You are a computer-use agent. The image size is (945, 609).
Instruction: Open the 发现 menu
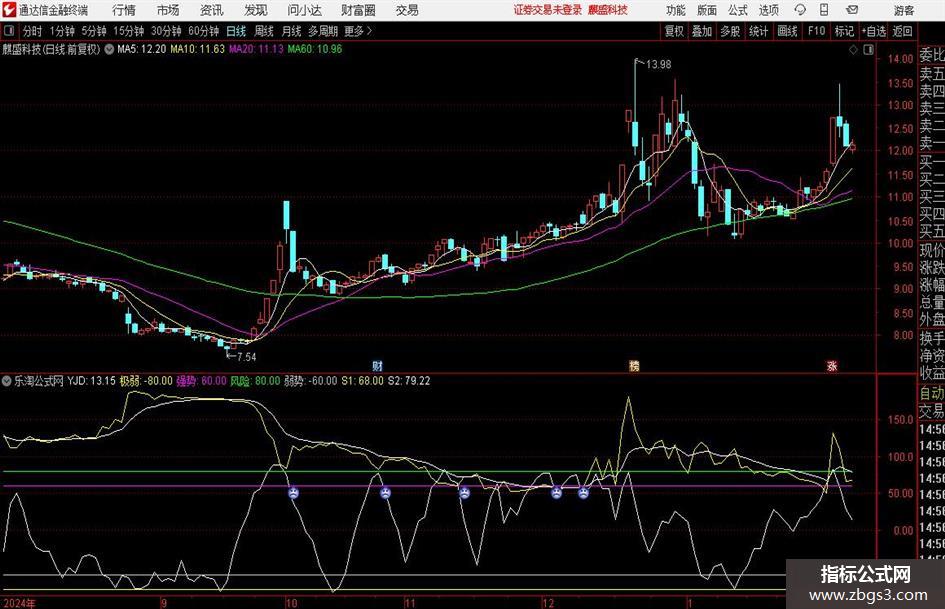coord(256,10)
